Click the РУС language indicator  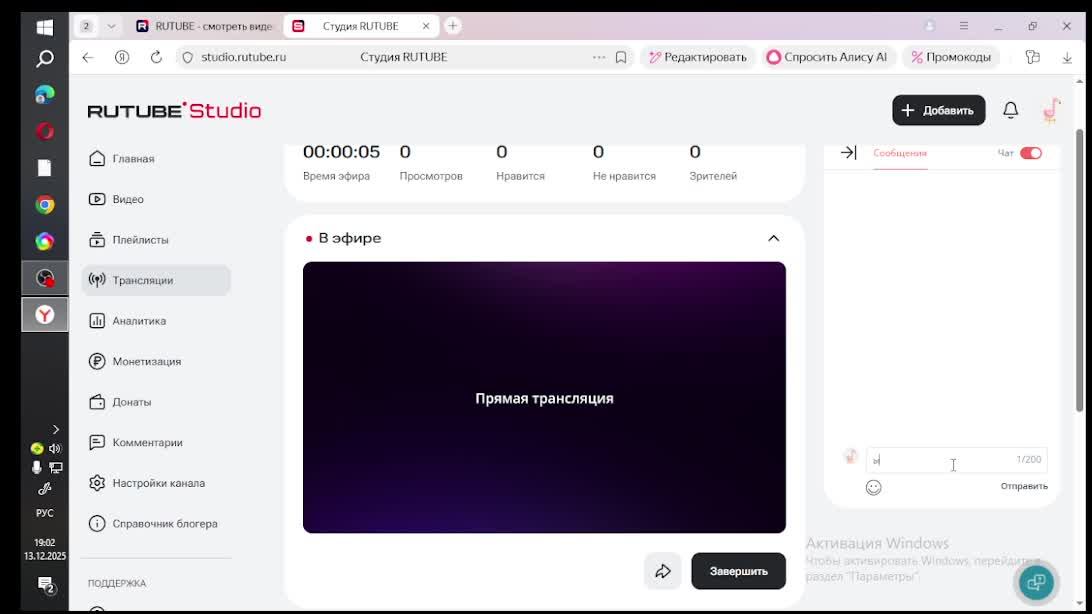pyautogui.click(x=45, y=513)
